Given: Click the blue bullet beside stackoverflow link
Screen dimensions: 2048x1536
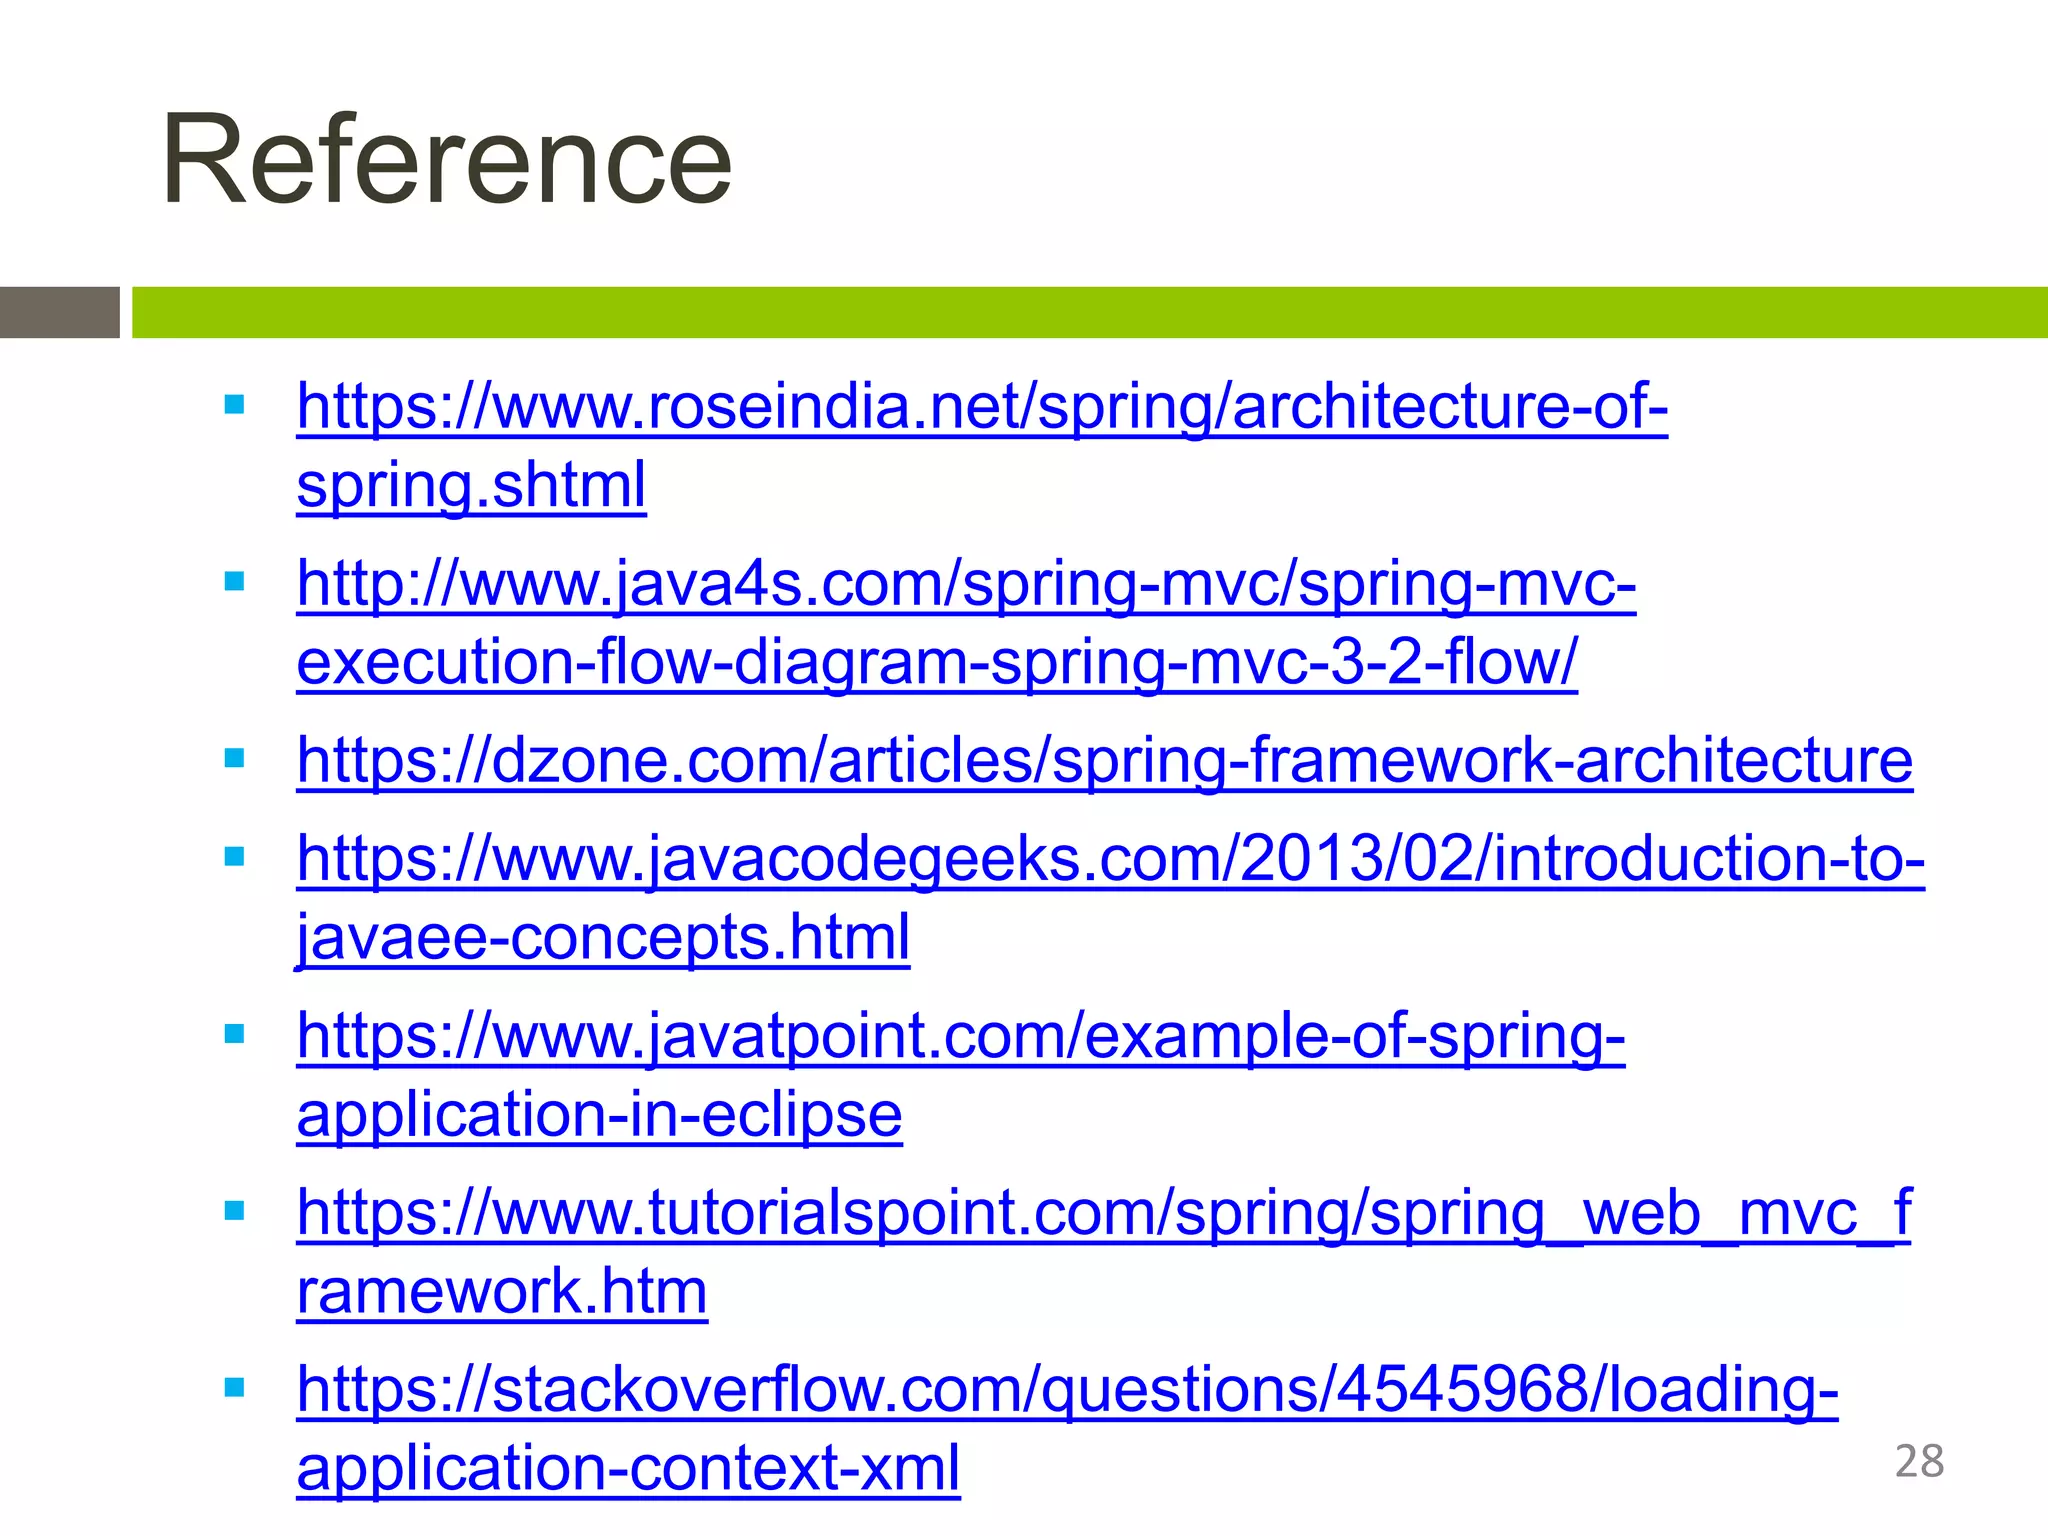Looking at the screenshot, I should [235, 1388].
